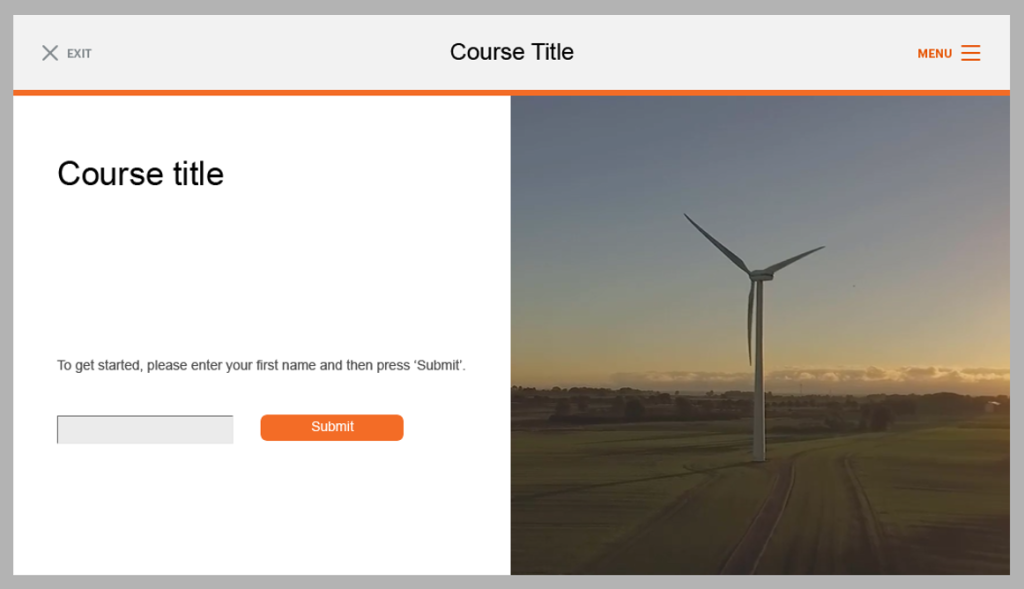Select the 'Course title' heading on the slide
This screenshot has height=589, width=1024.
click(140, 173)
